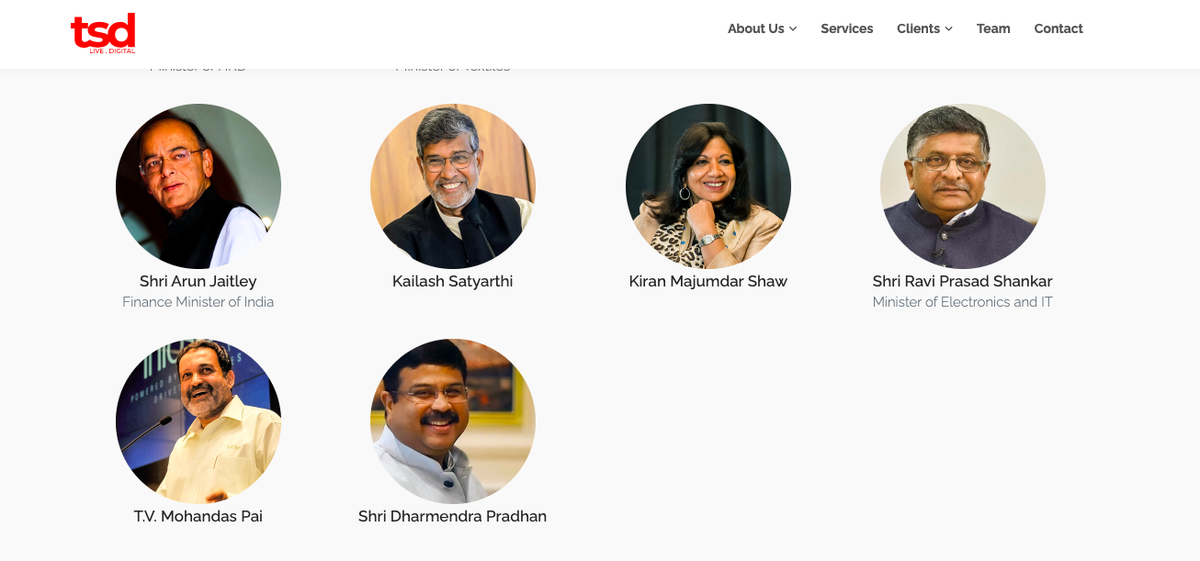The height and width of the screenshot is (561, 1200).
Task: Click the Finance Minister of India subtitle
Action: 198,302
